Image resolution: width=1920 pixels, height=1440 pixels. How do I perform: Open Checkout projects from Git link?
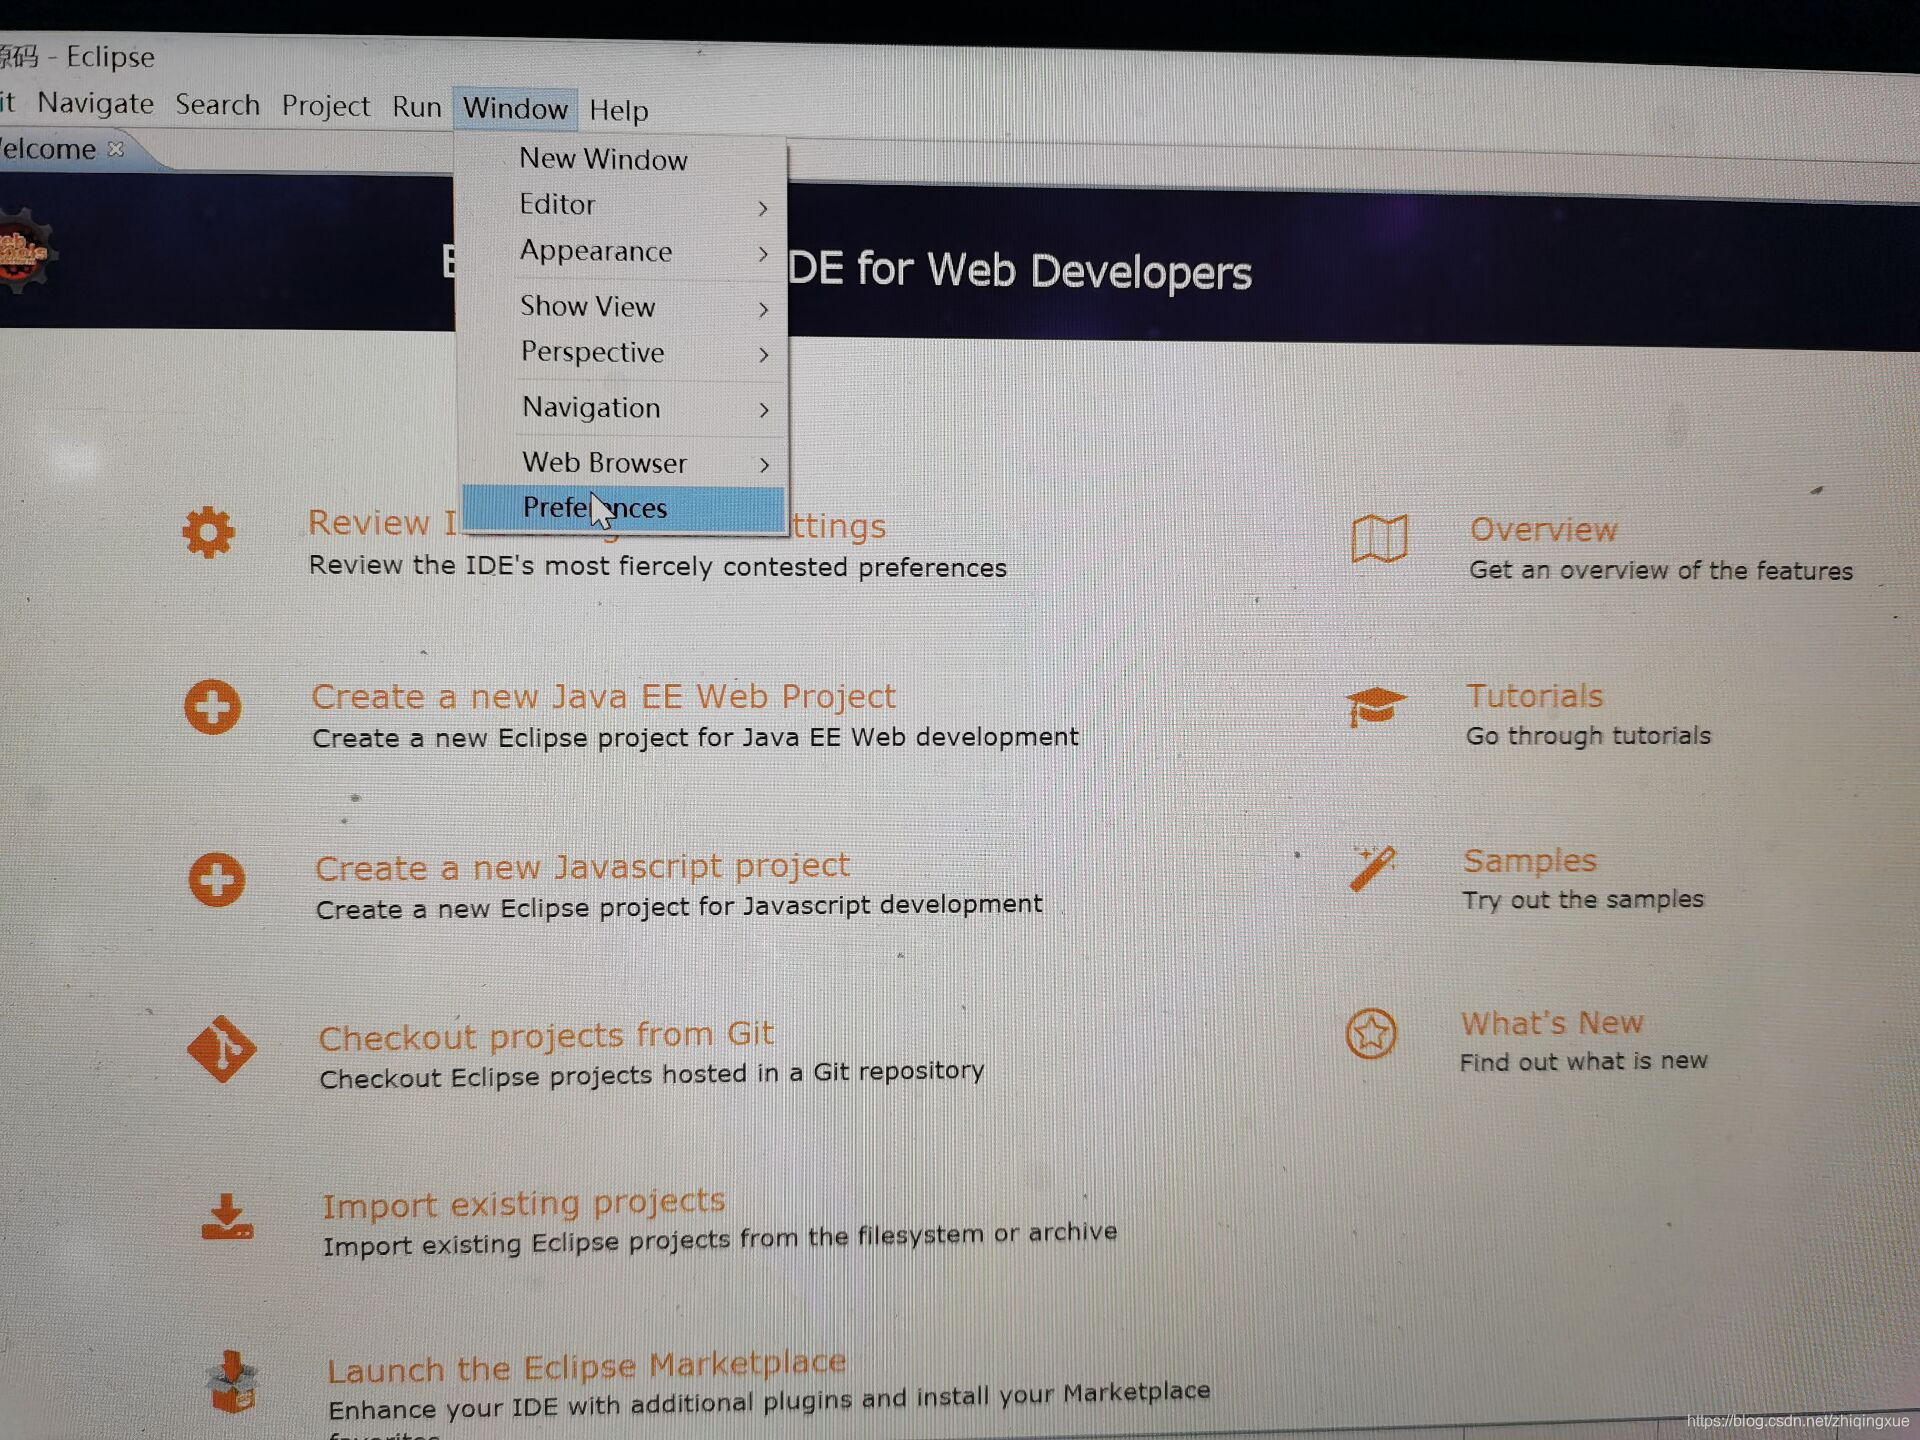[x=546, y=1035]
